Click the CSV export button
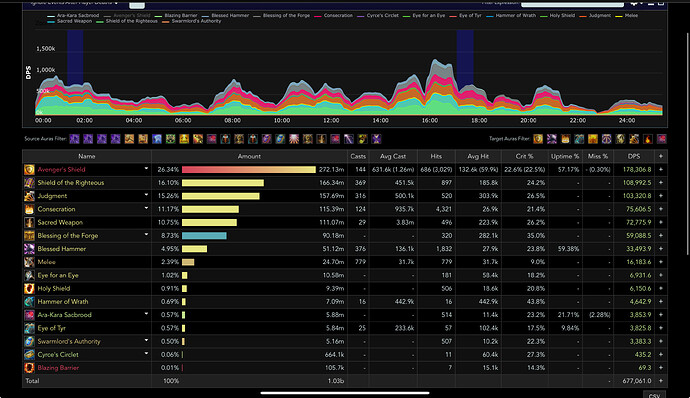The height and width of the screenshot is (398, 690). coord(654,395)
